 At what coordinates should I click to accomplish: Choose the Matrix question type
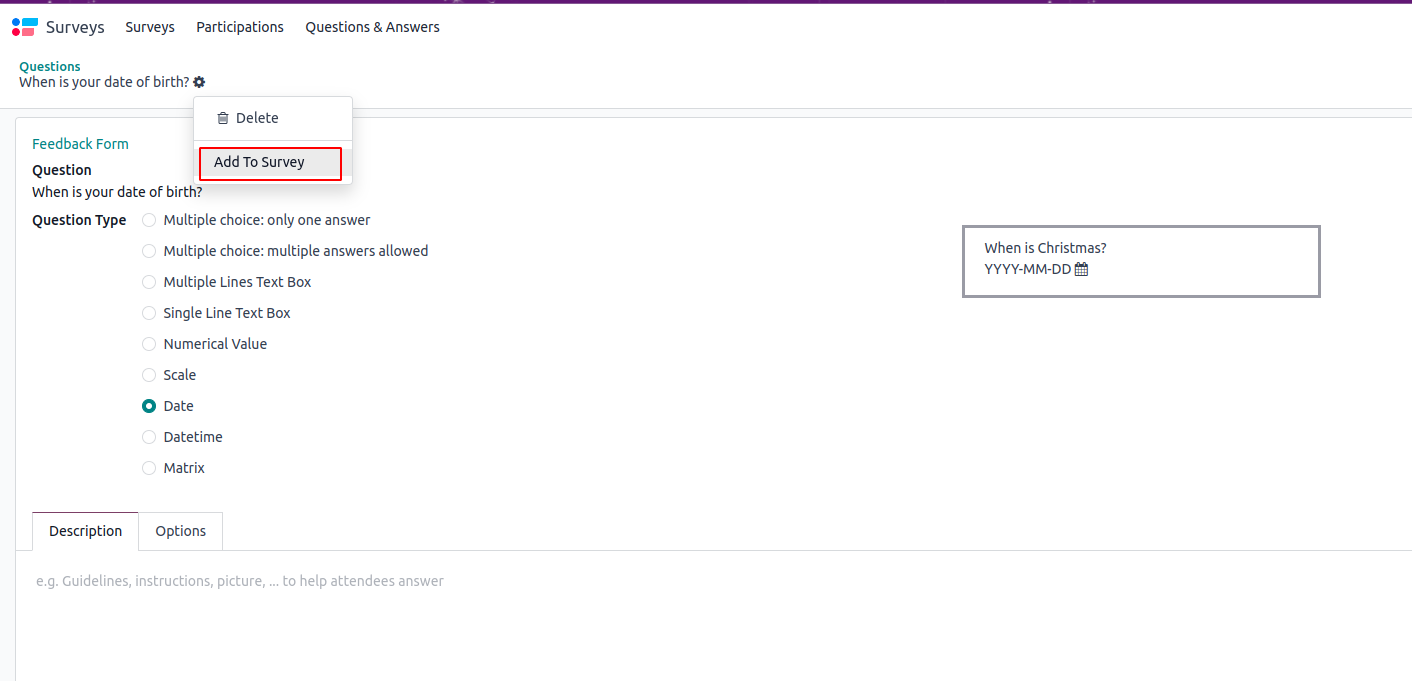coord(149,468)
